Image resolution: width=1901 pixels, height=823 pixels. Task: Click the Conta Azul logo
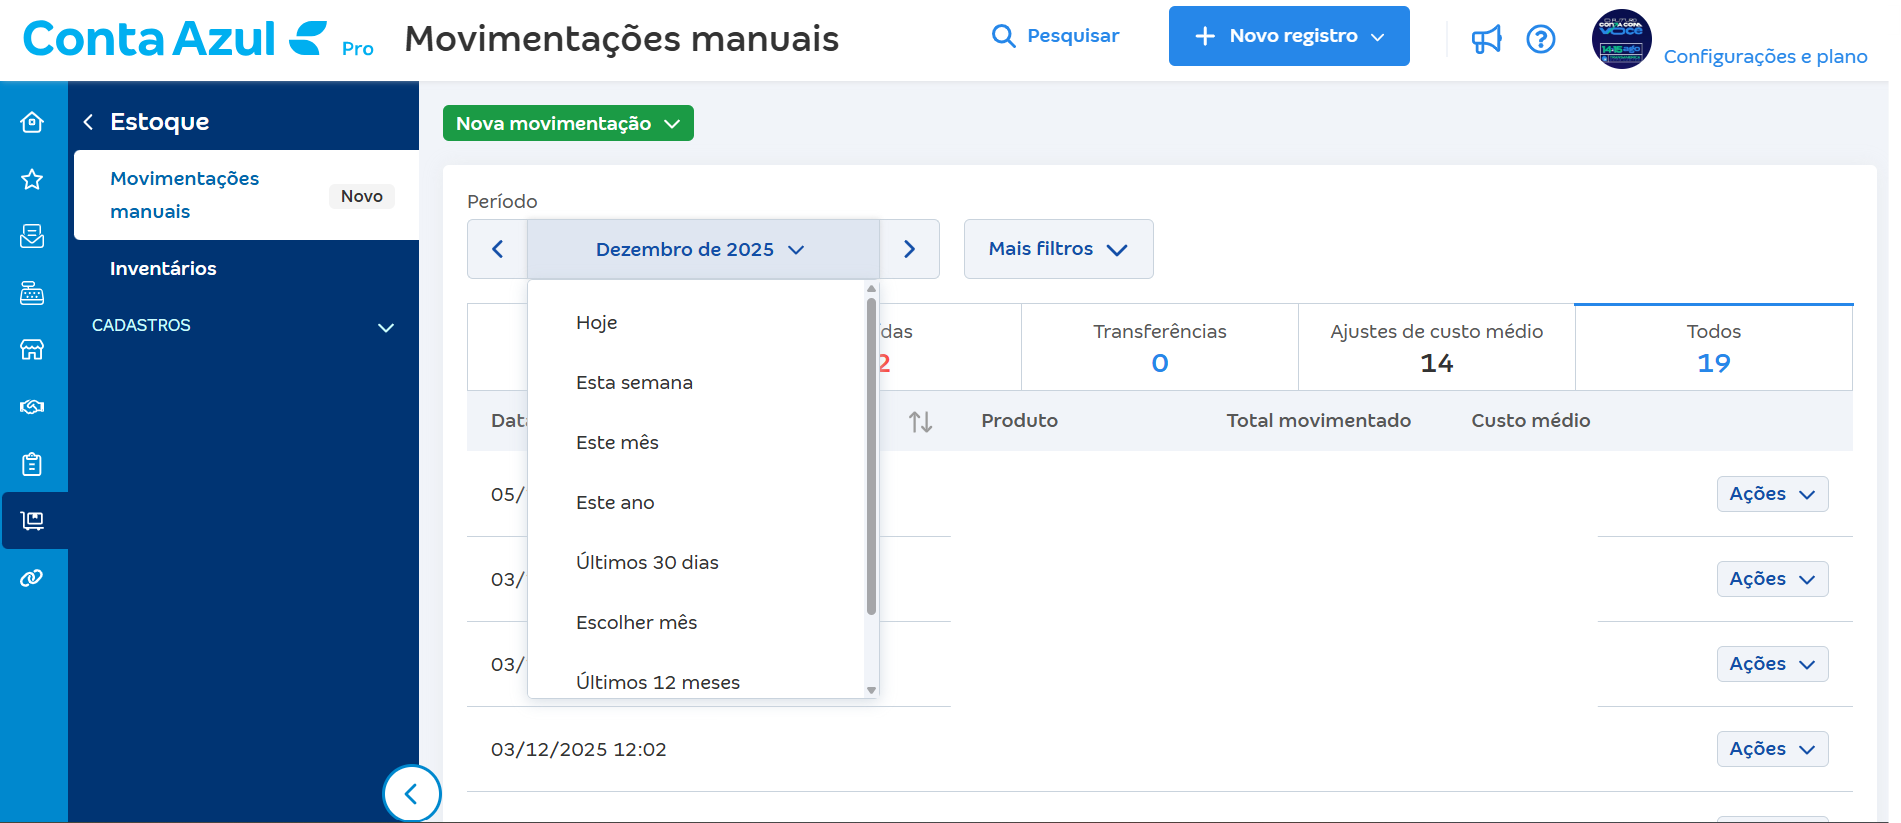(175, 39)
